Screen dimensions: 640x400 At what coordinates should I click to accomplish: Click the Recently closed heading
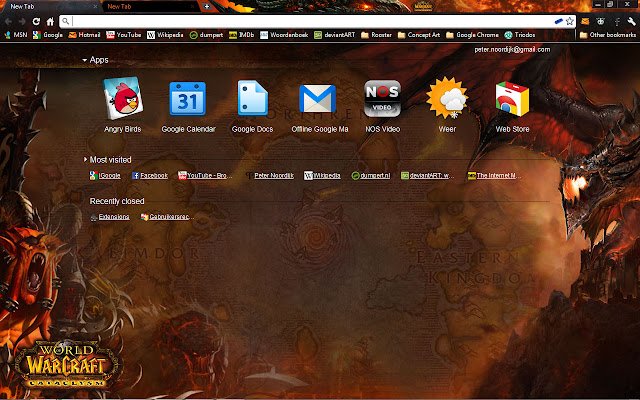tap(117, 201)
